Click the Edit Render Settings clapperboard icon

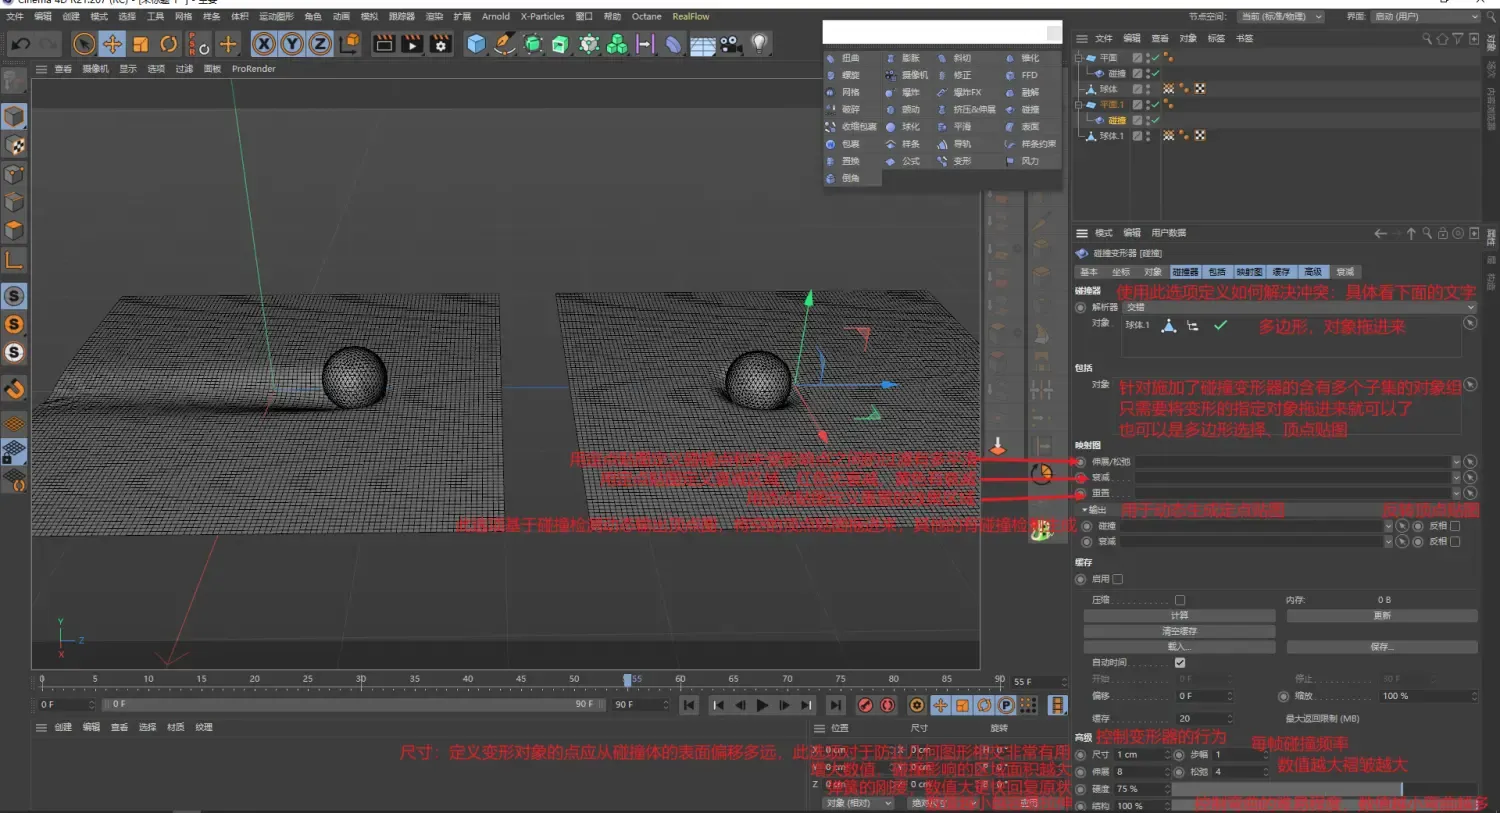[x=440, y=44]
